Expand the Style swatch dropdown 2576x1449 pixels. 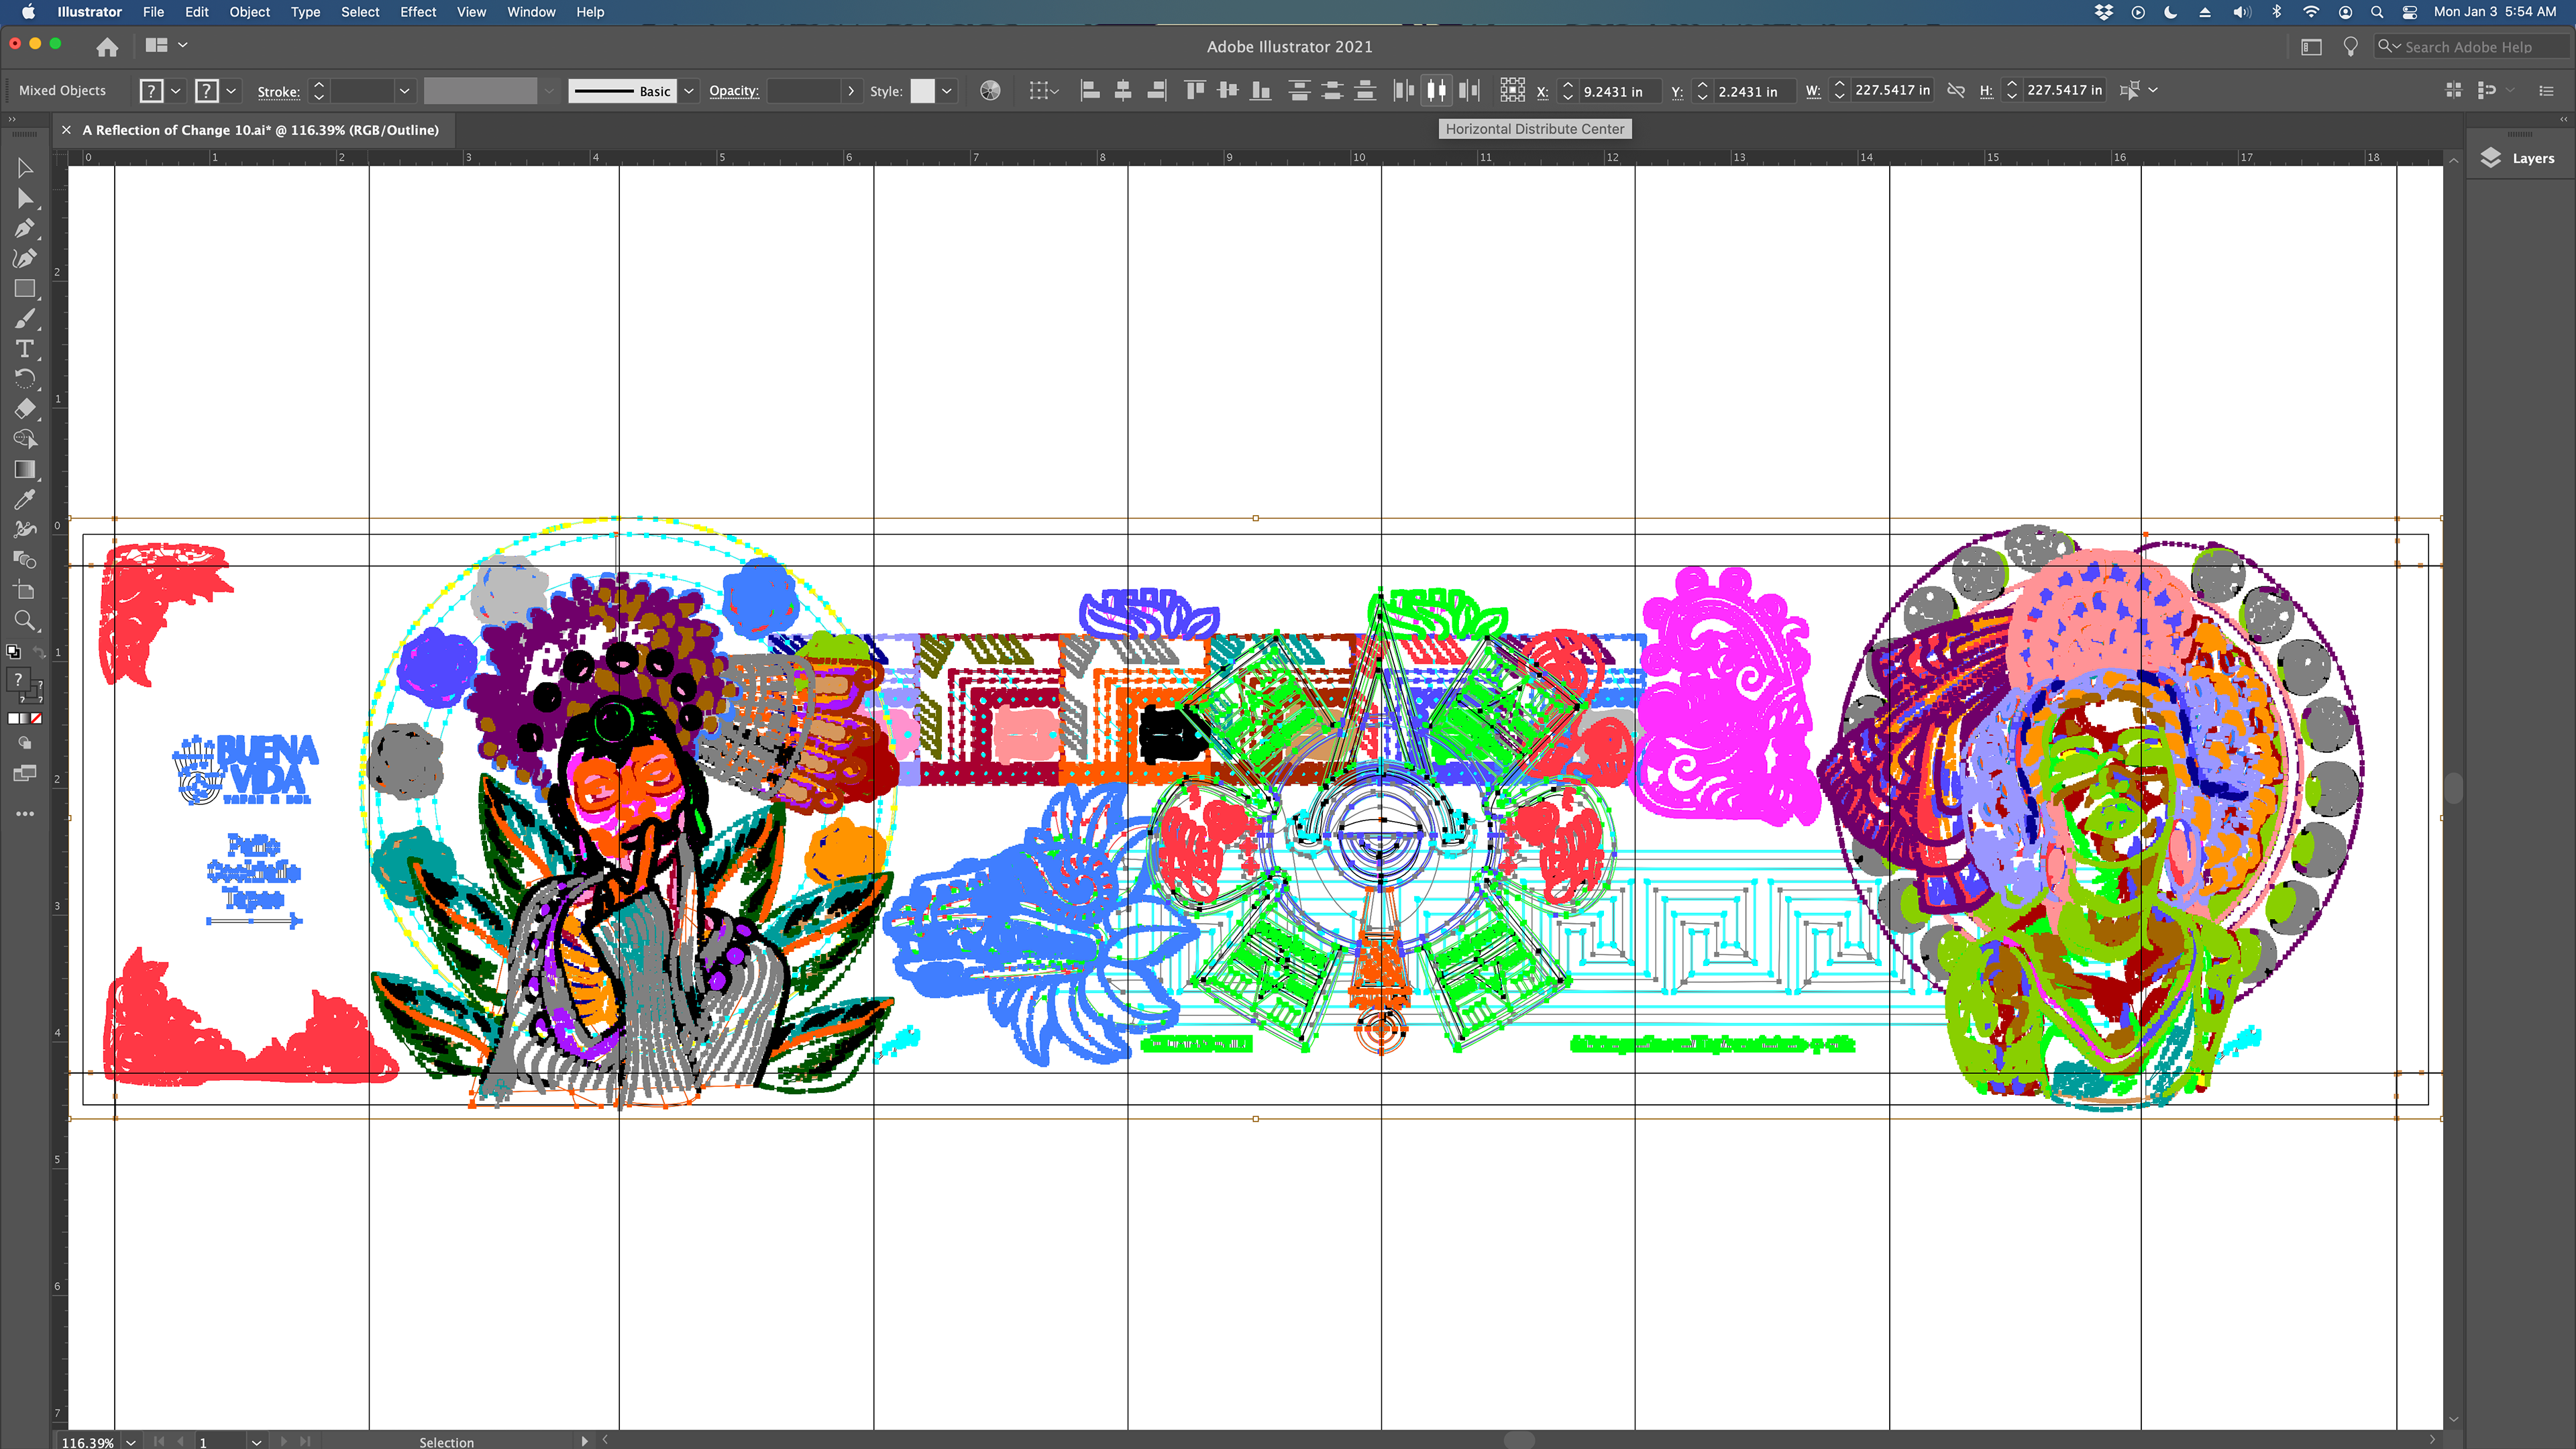pyautogui.click(x=946, y=91)
